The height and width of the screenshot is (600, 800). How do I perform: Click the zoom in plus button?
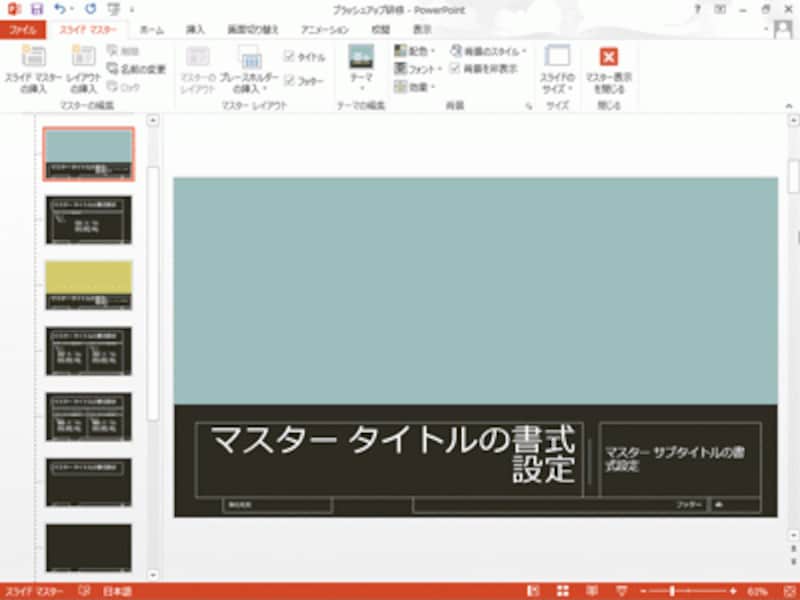click(734, 591)
